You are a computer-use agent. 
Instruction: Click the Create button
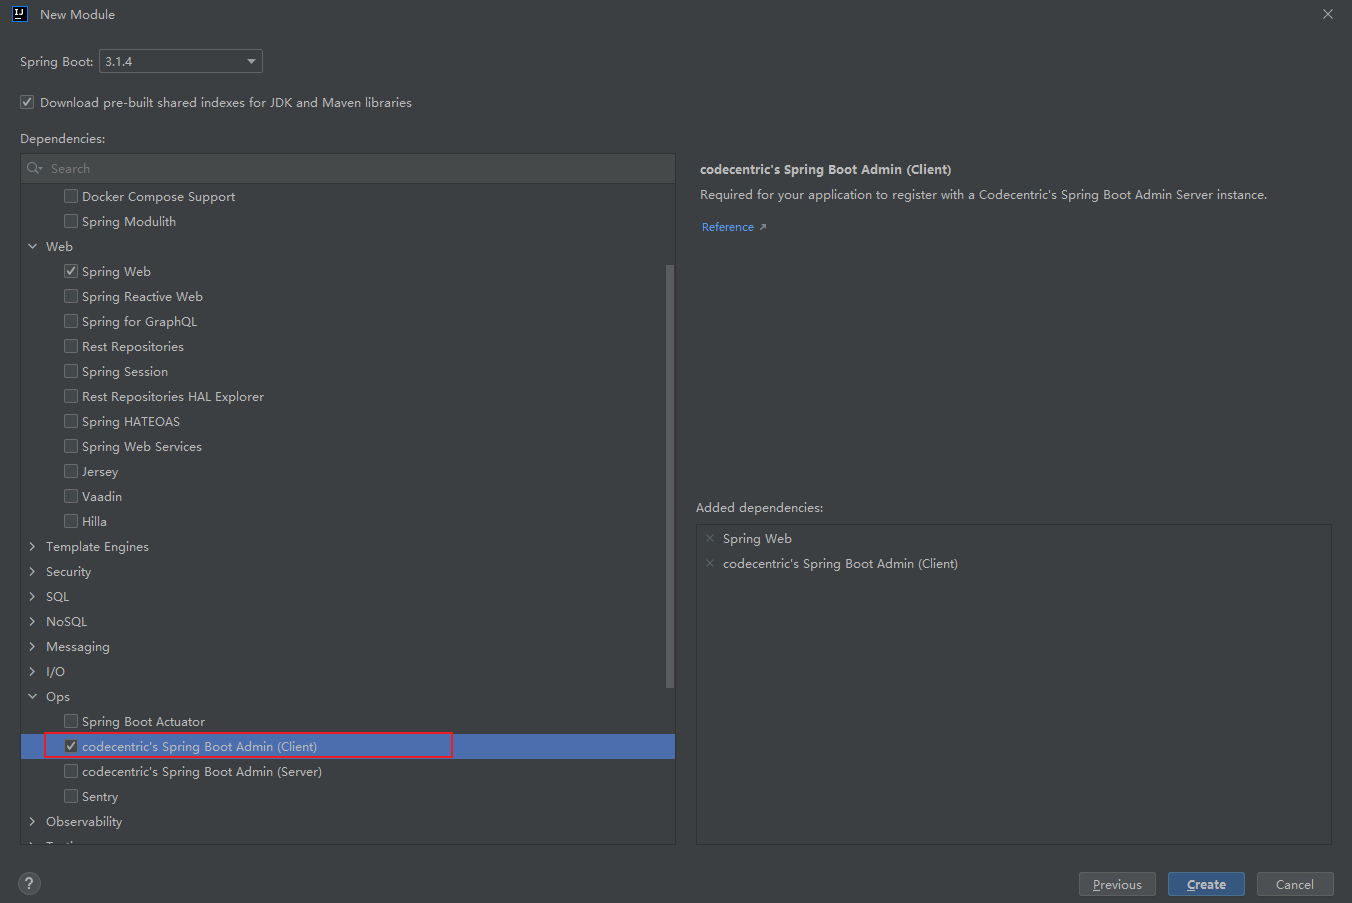pyautogui.click(x=1206, y=884)
